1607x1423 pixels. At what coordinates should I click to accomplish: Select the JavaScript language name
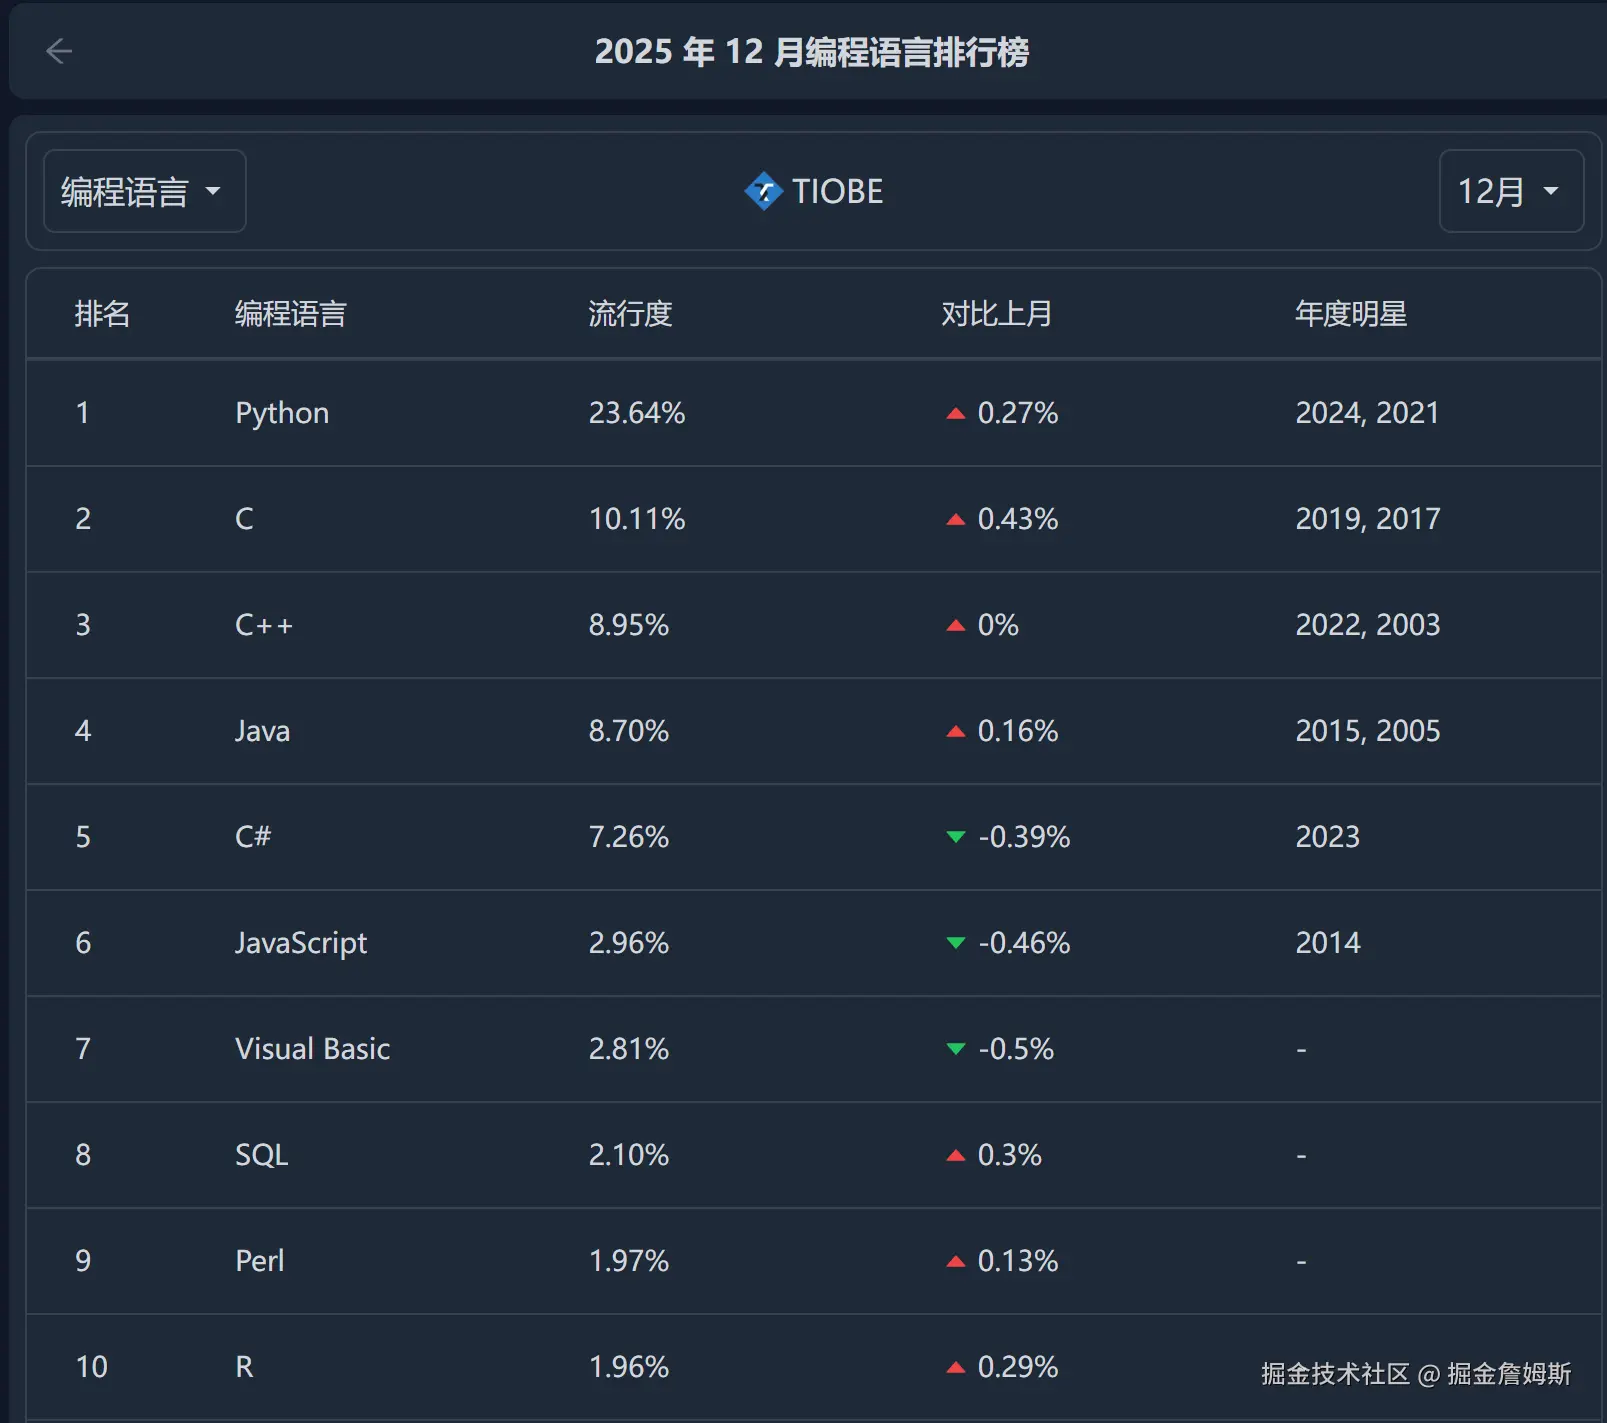[301, 943]
